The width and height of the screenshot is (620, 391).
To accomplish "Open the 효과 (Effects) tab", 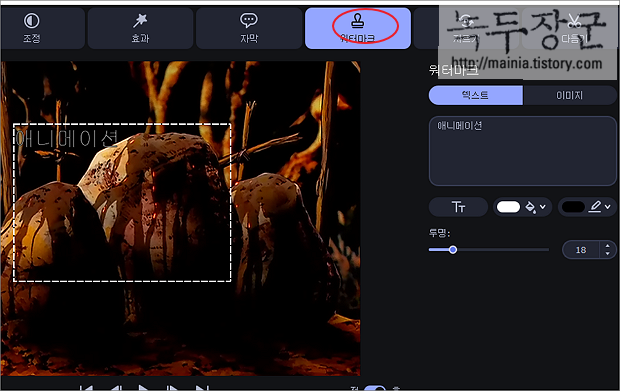I will pyautogui.click(x=140, y=28).
